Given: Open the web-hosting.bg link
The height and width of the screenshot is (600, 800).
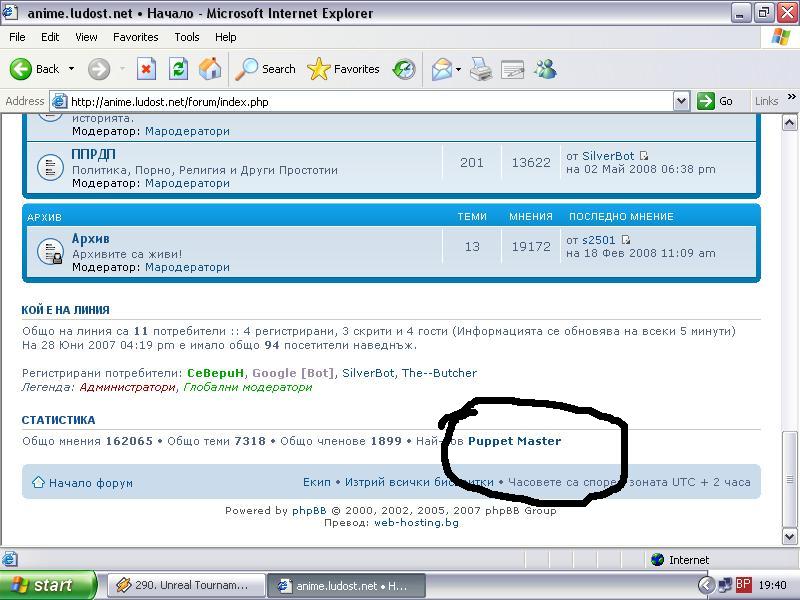Looking at the screenshot, I should 416,522.
